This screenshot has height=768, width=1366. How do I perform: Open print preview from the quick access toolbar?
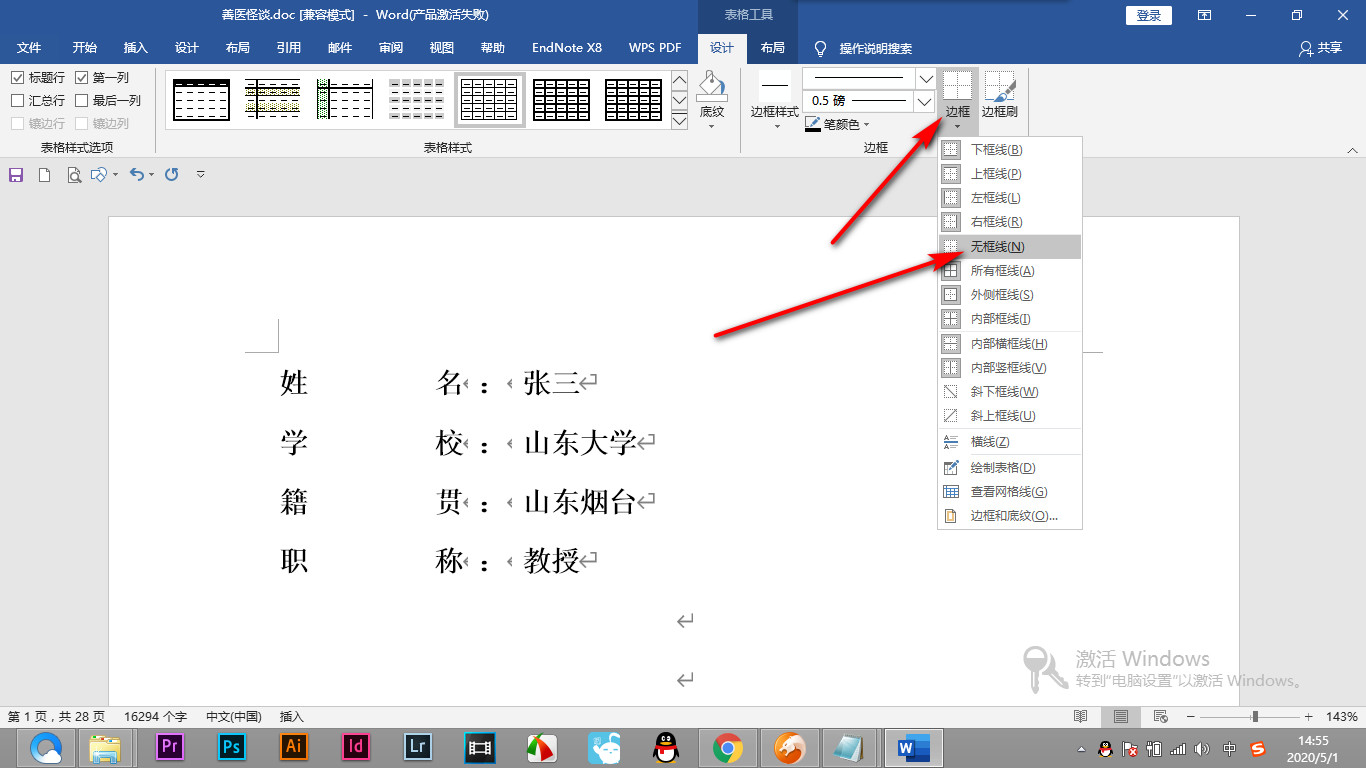[x=73, y=175]
